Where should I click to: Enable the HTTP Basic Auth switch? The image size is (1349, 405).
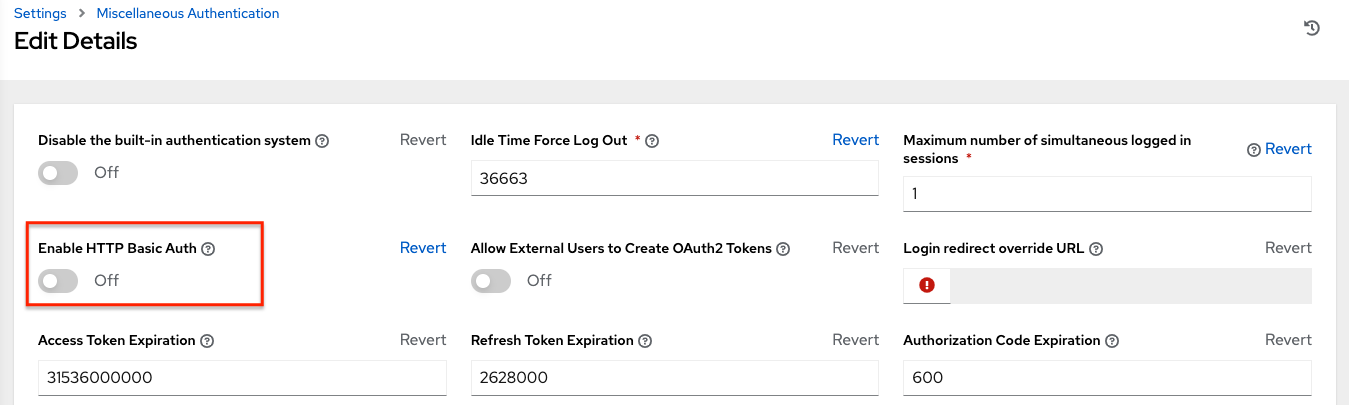coord(58,281)
